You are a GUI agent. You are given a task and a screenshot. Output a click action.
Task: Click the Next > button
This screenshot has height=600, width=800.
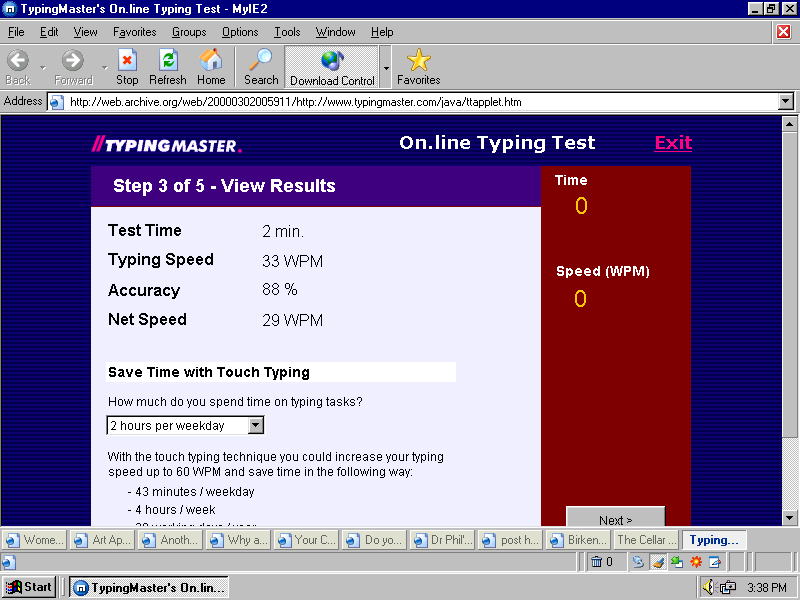click(x=615, y=516)
